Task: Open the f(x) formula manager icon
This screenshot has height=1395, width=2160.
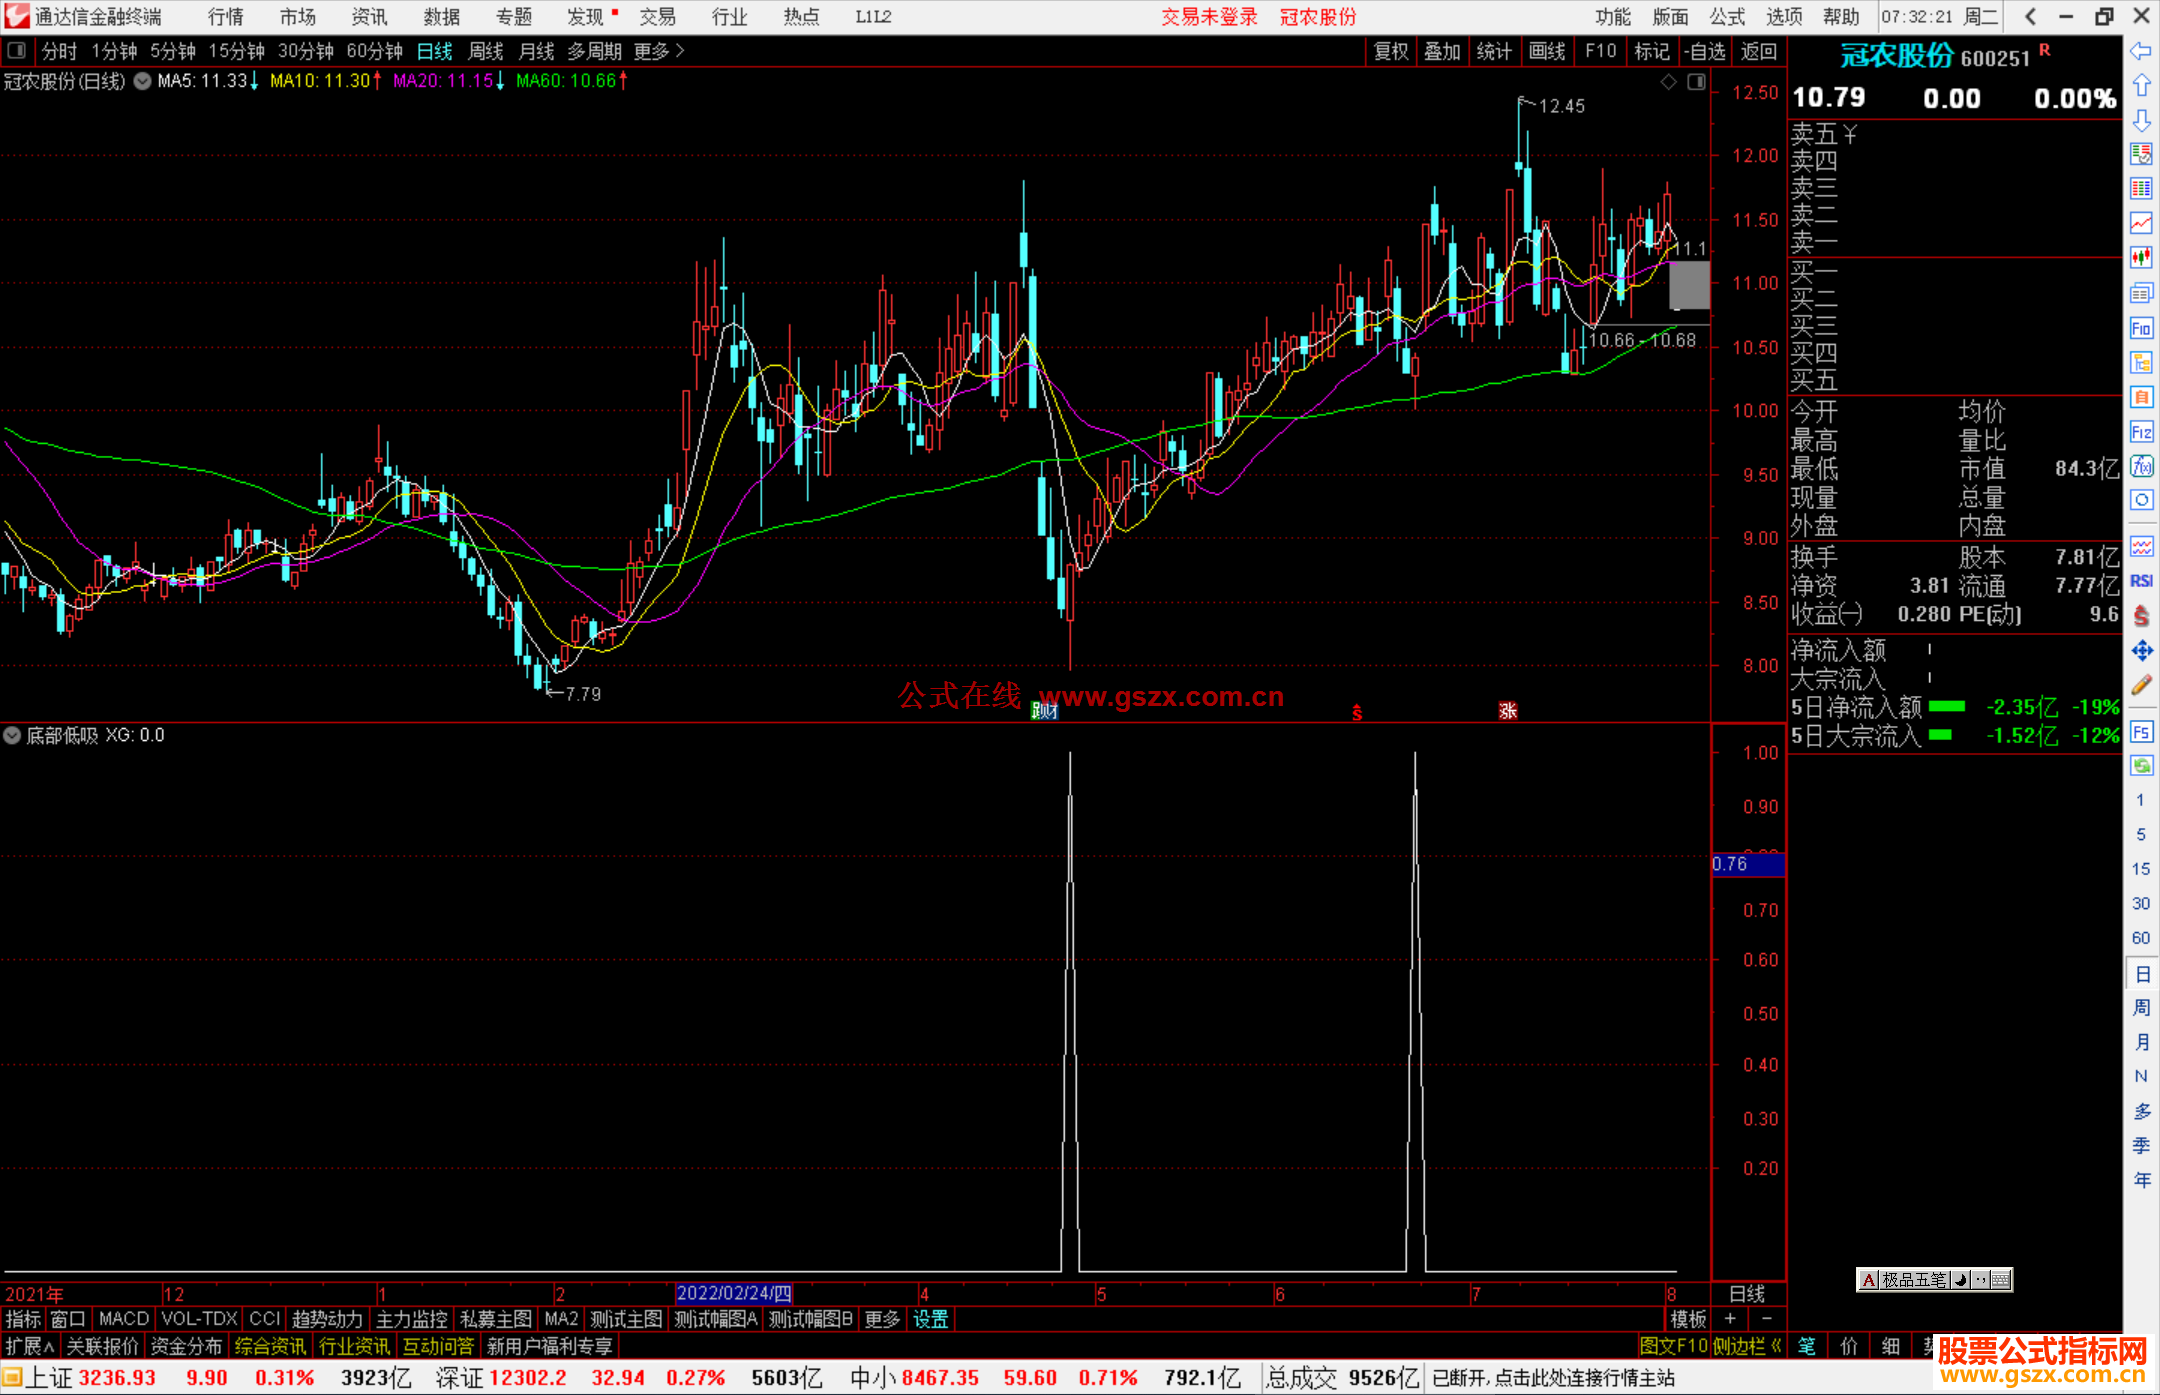Action: click(2141, 466)
